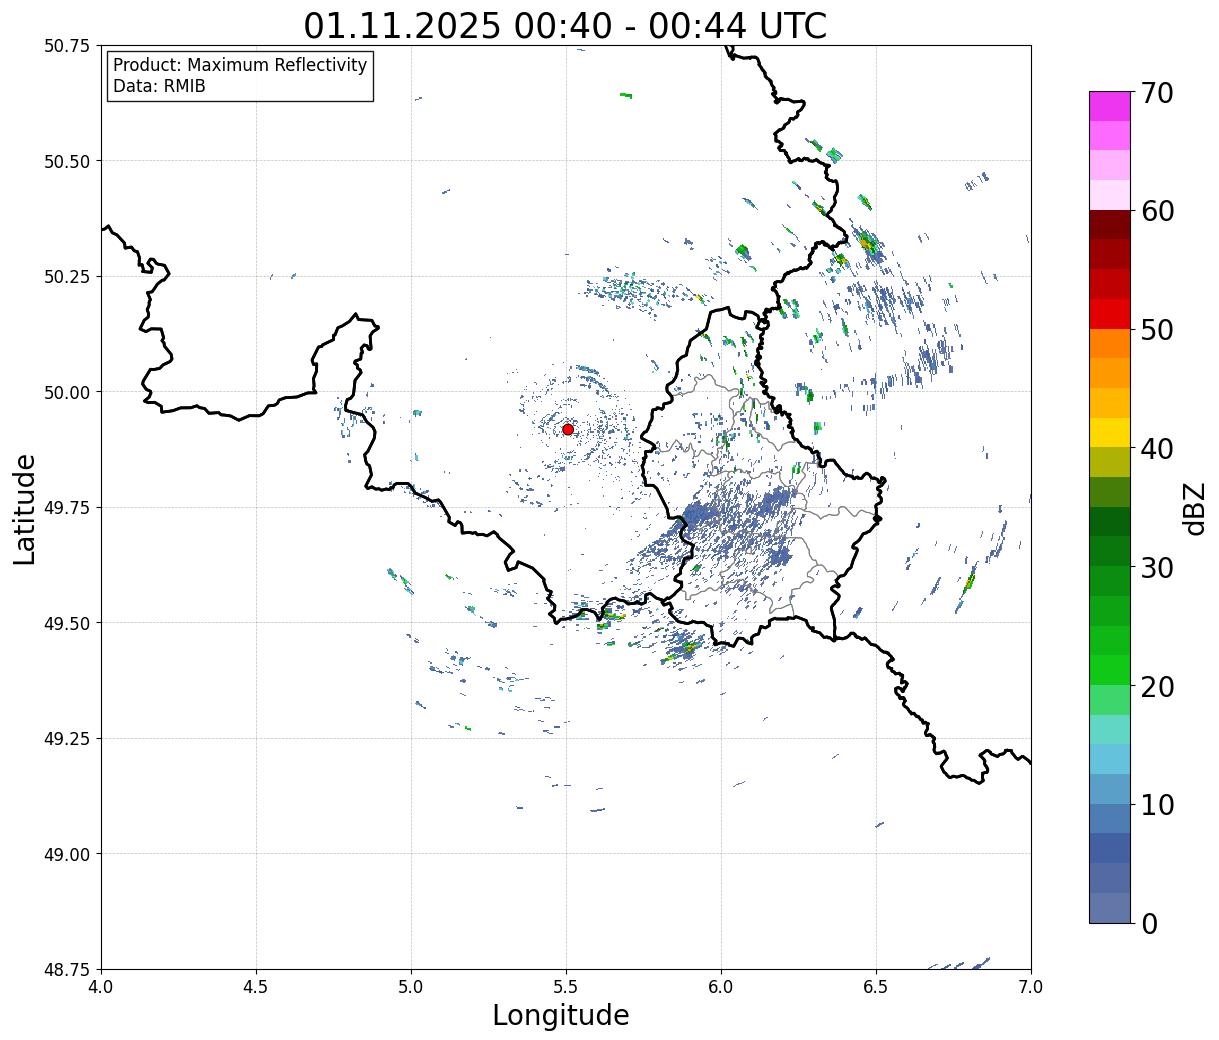1219x1040 pixels.
Task: Click the 48.75 latitude tick label
Action: (67, 969)
